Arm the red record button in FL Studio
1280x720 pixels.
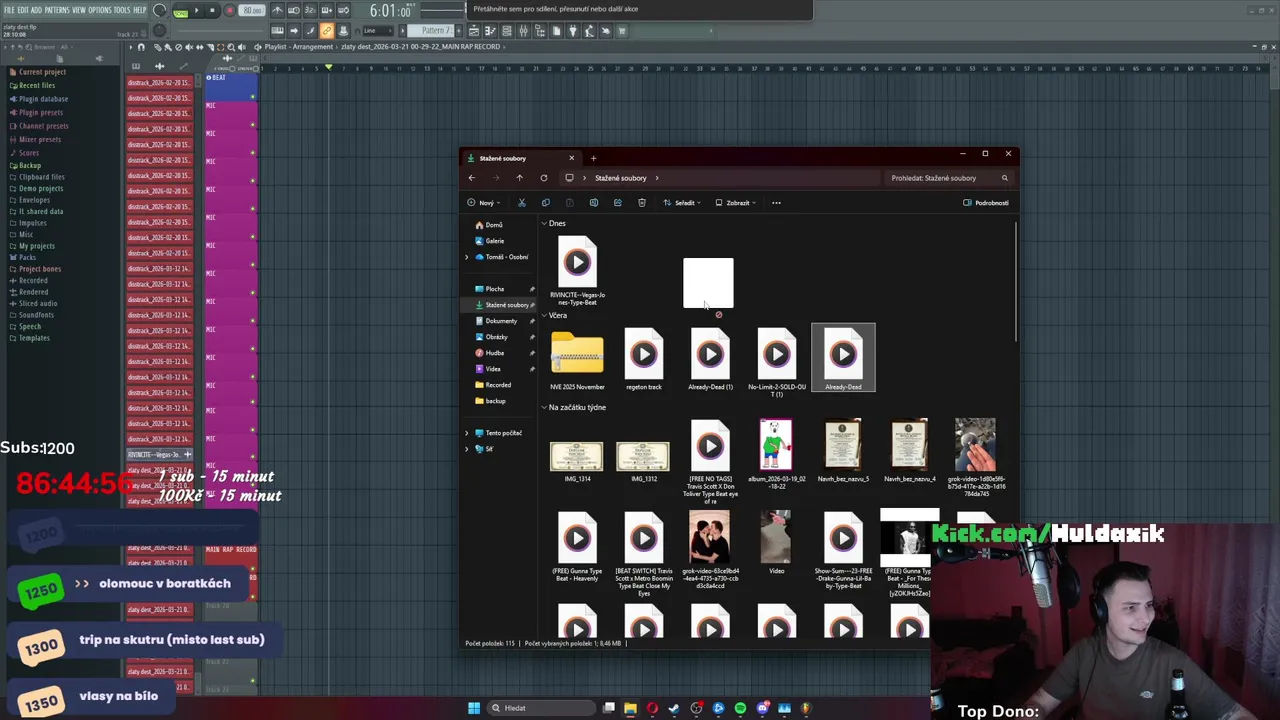coord(229,10)
